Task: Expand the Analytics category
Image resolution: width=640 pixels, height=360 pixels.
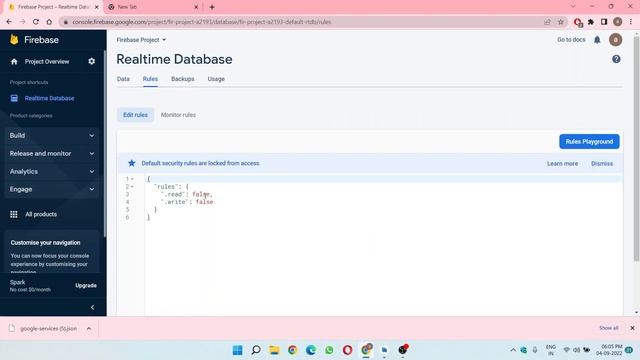Action: pos(52,171)
